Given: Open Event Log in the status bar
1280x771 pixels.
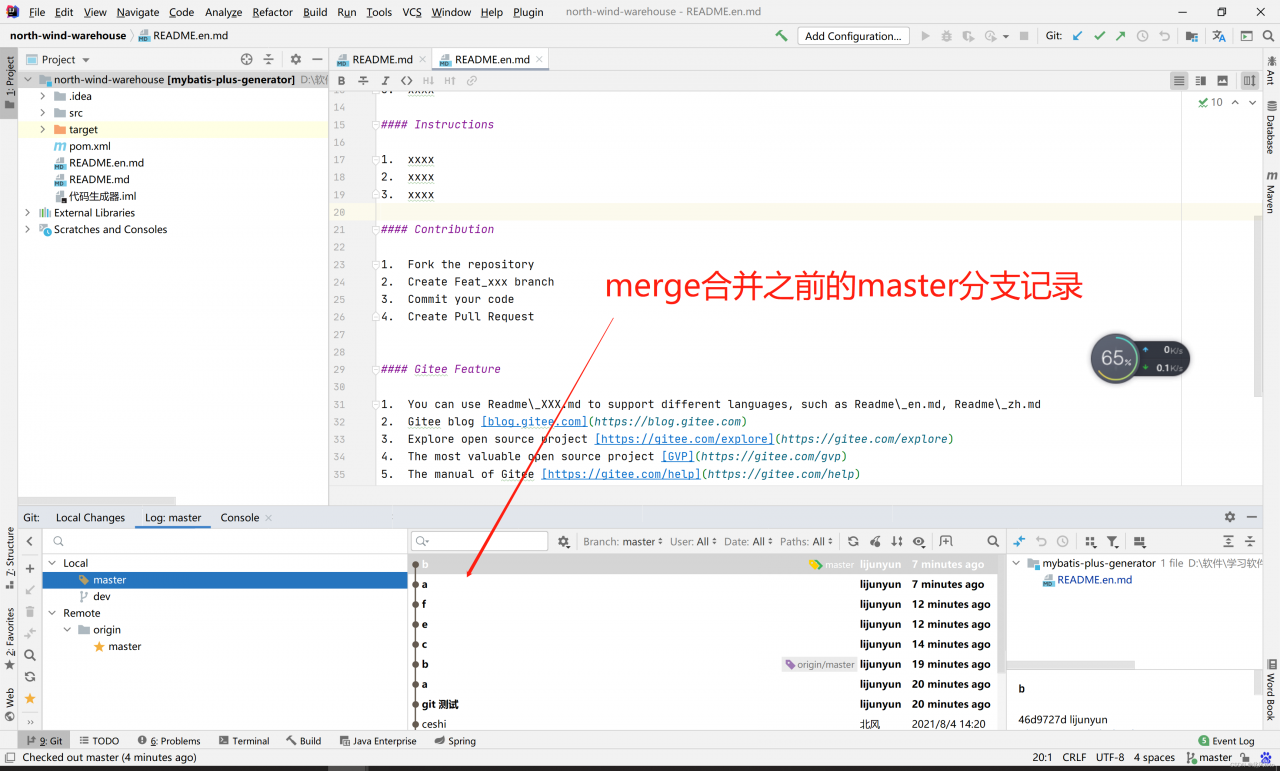Looking at the screenshot, I should (x=1226, y=741).
